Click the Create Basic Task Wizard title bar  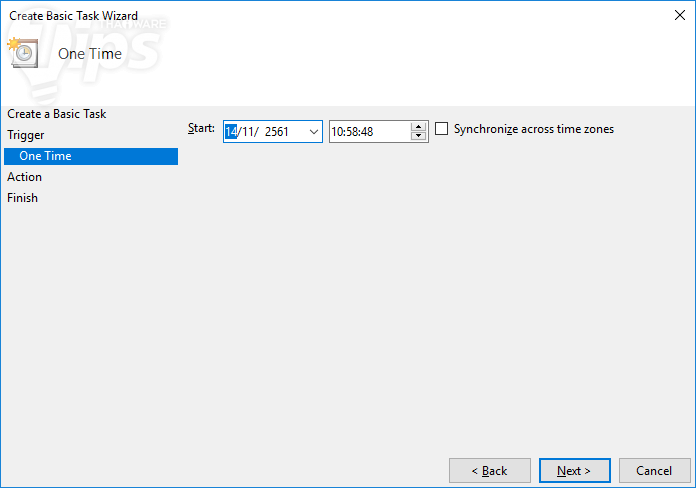click(300, 16)
